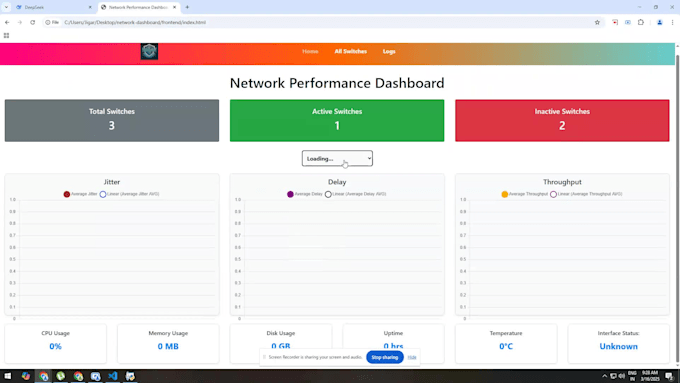Screen dimensions: 680x383
Task: Open All Switches page
Action: click(350, 51)
